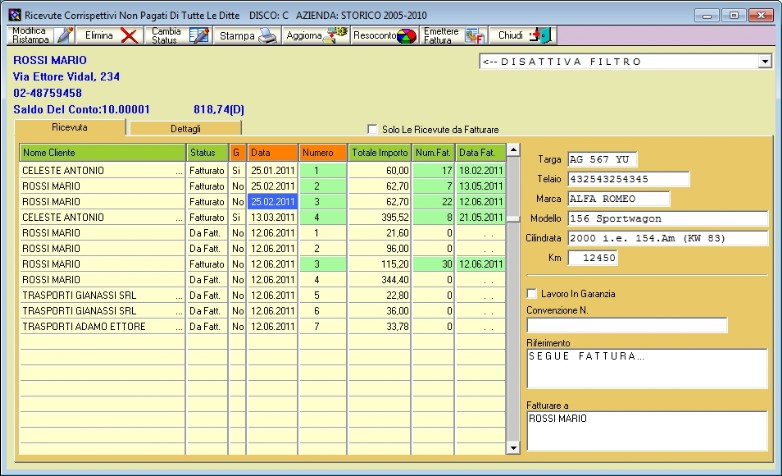Screen dimensions: 782x476
Task: Click the Resoconto button label
Action: pos(375,35)
